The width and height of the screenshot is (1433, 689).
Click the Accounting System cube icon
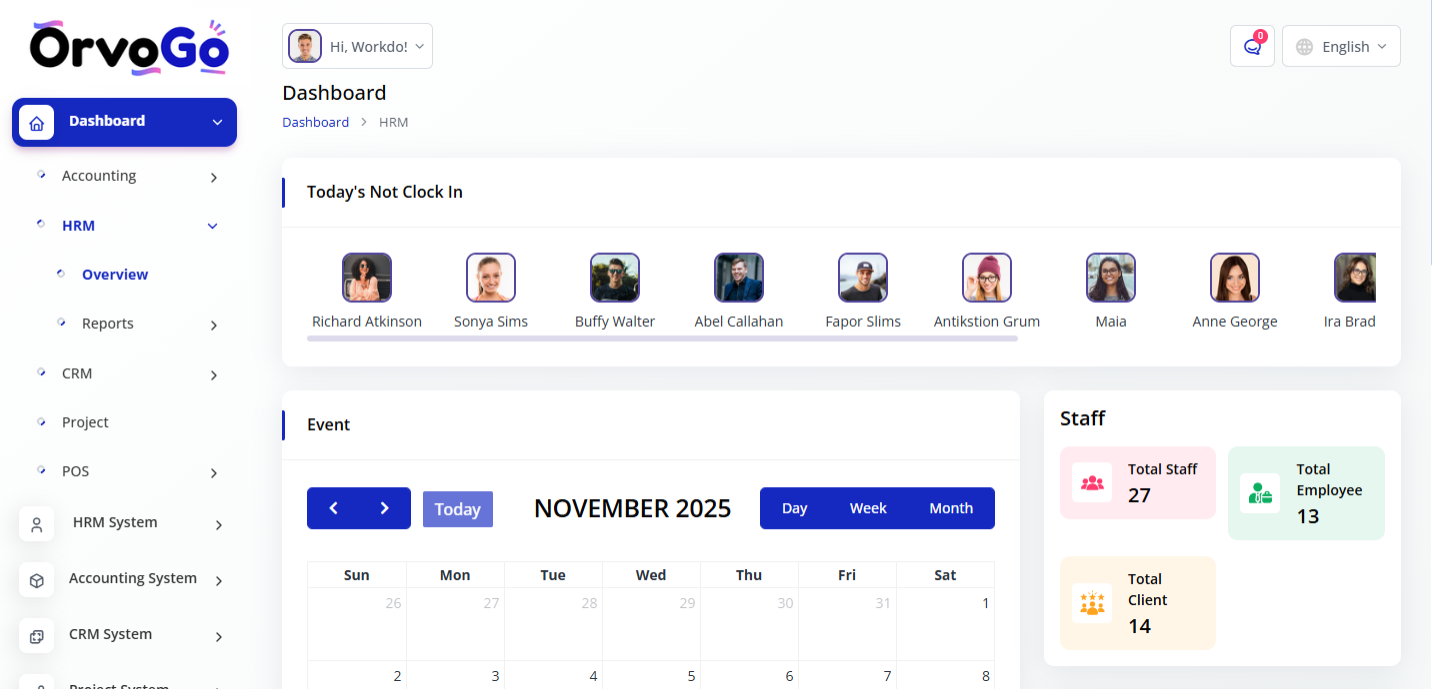[x=37, y=580]
